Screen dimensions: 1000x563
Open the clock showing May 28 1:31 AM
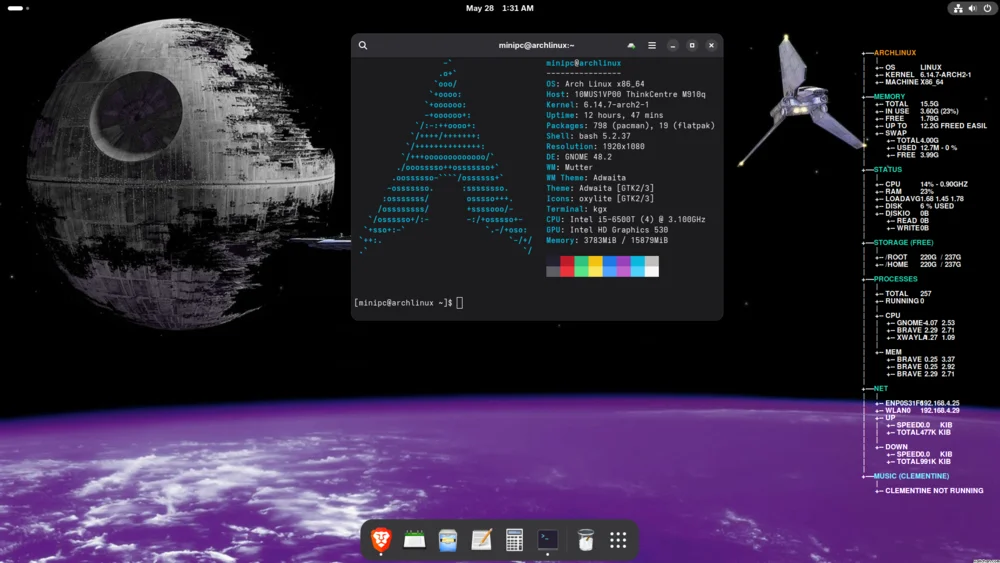coord(499,8)
